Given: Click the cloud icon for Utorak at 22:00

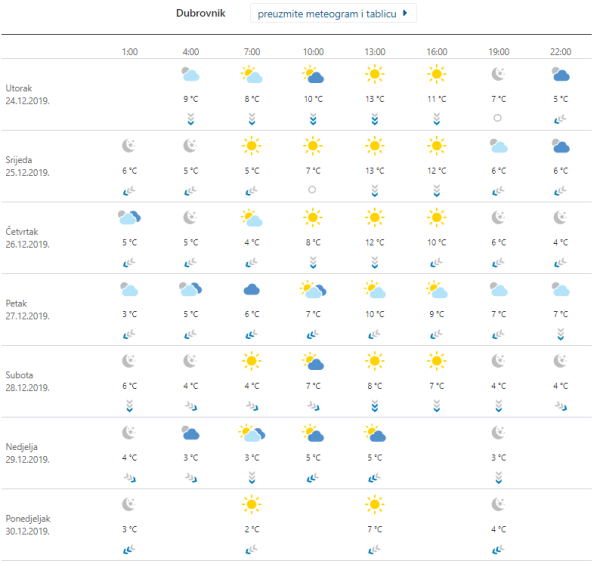Looking at the screenshot, I should pos(561,75).
